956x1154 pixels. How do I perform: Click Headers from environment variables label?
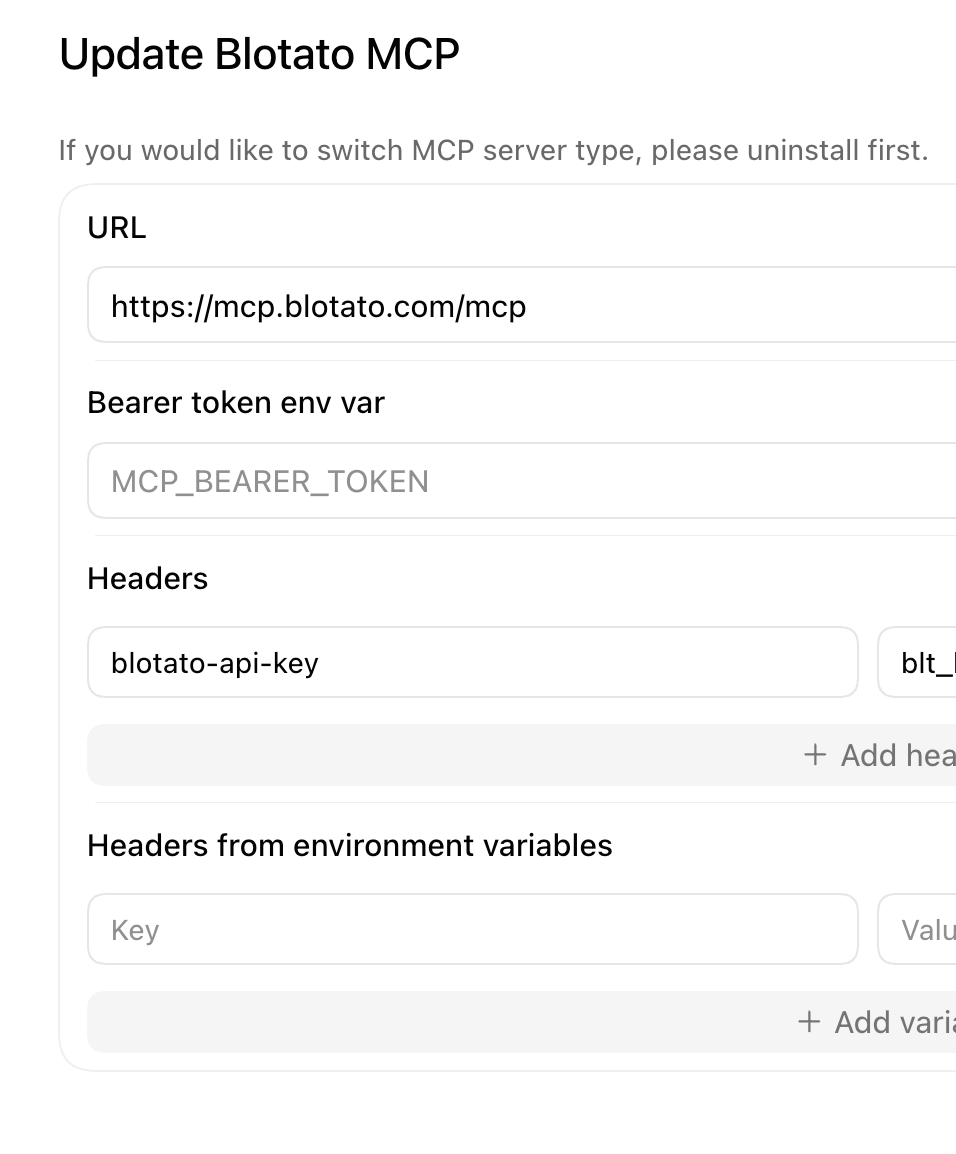350,845
